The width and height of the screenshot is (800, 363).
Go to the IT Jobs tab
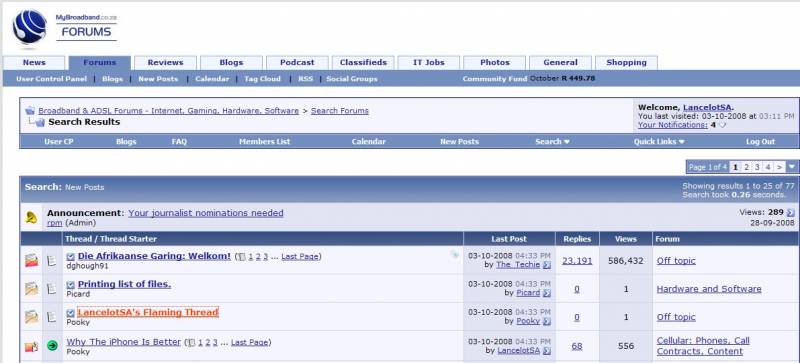(429, 62)
